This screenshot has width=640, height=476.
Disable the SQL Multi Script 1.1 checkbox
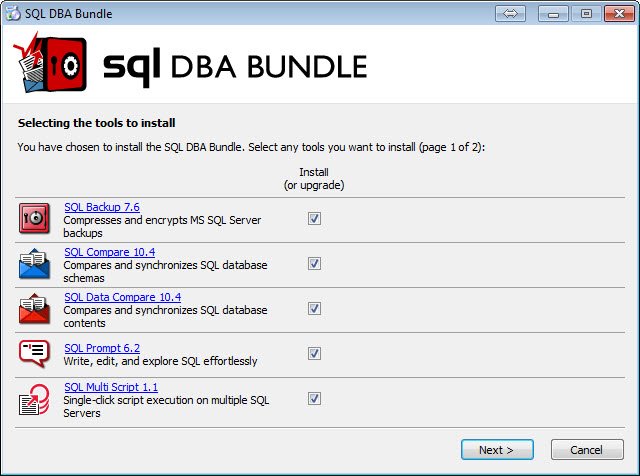click(314, 398)
